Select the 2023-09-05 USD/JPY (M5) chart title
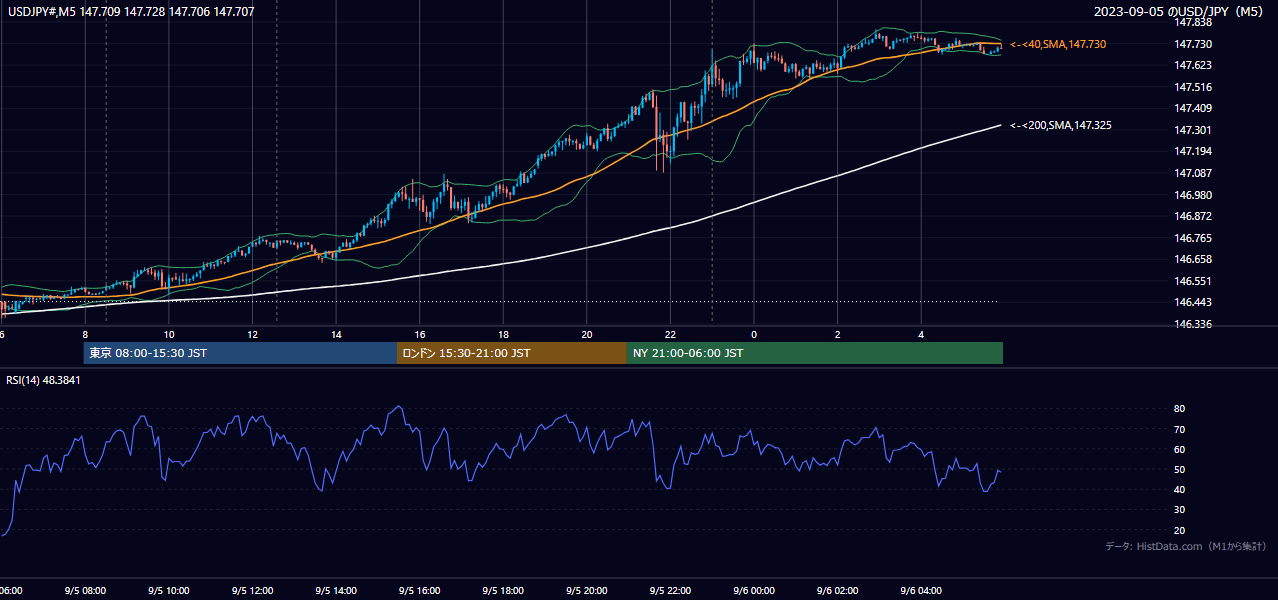This screenshot has height=600, width=1278. coord(1180,12)
